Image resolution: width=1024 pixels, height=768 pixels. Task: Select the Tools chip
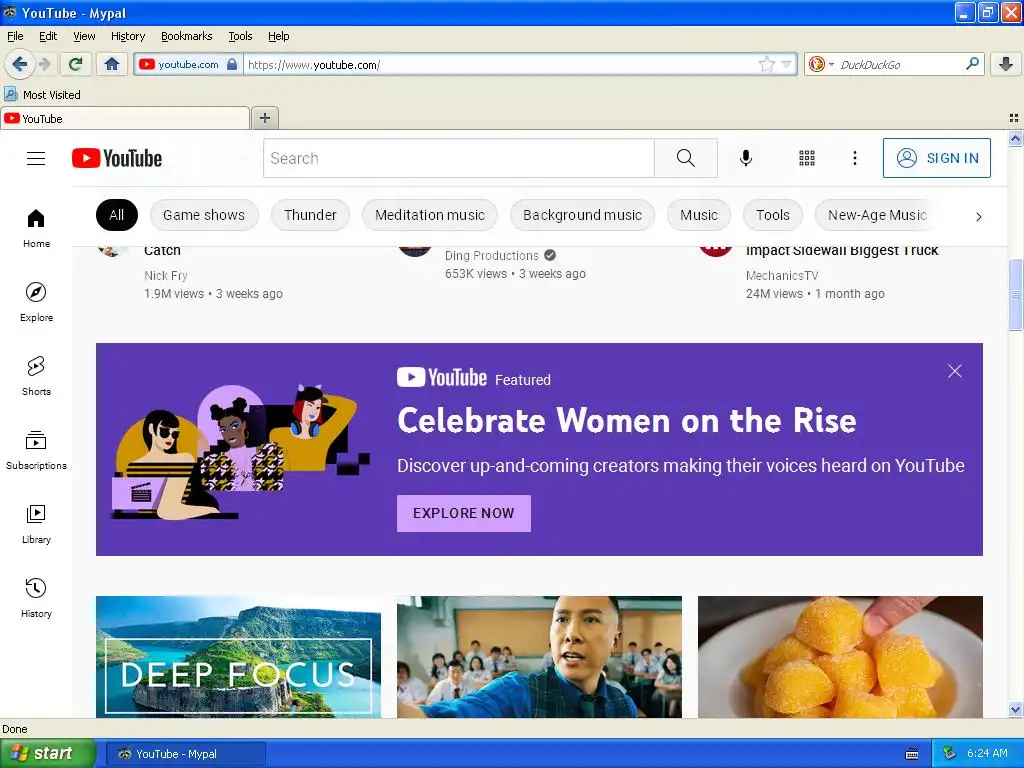tap(773, 215)
